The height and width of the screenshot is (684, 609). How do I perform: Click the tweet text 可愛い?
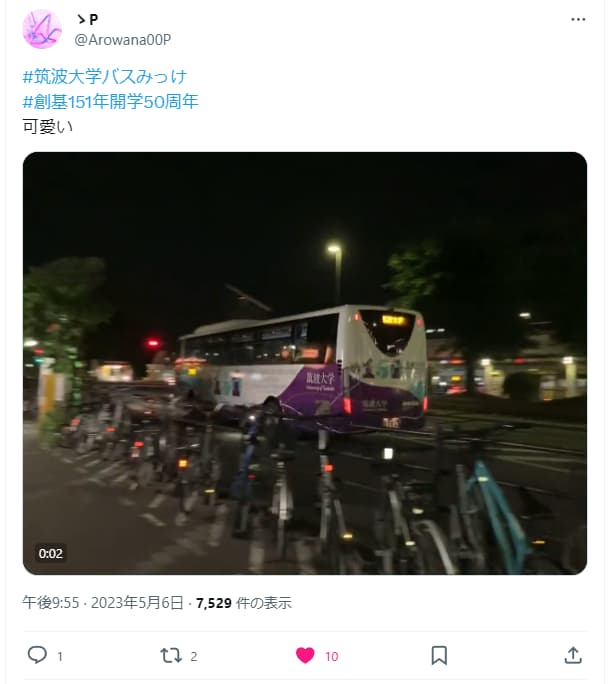point(48,127)
